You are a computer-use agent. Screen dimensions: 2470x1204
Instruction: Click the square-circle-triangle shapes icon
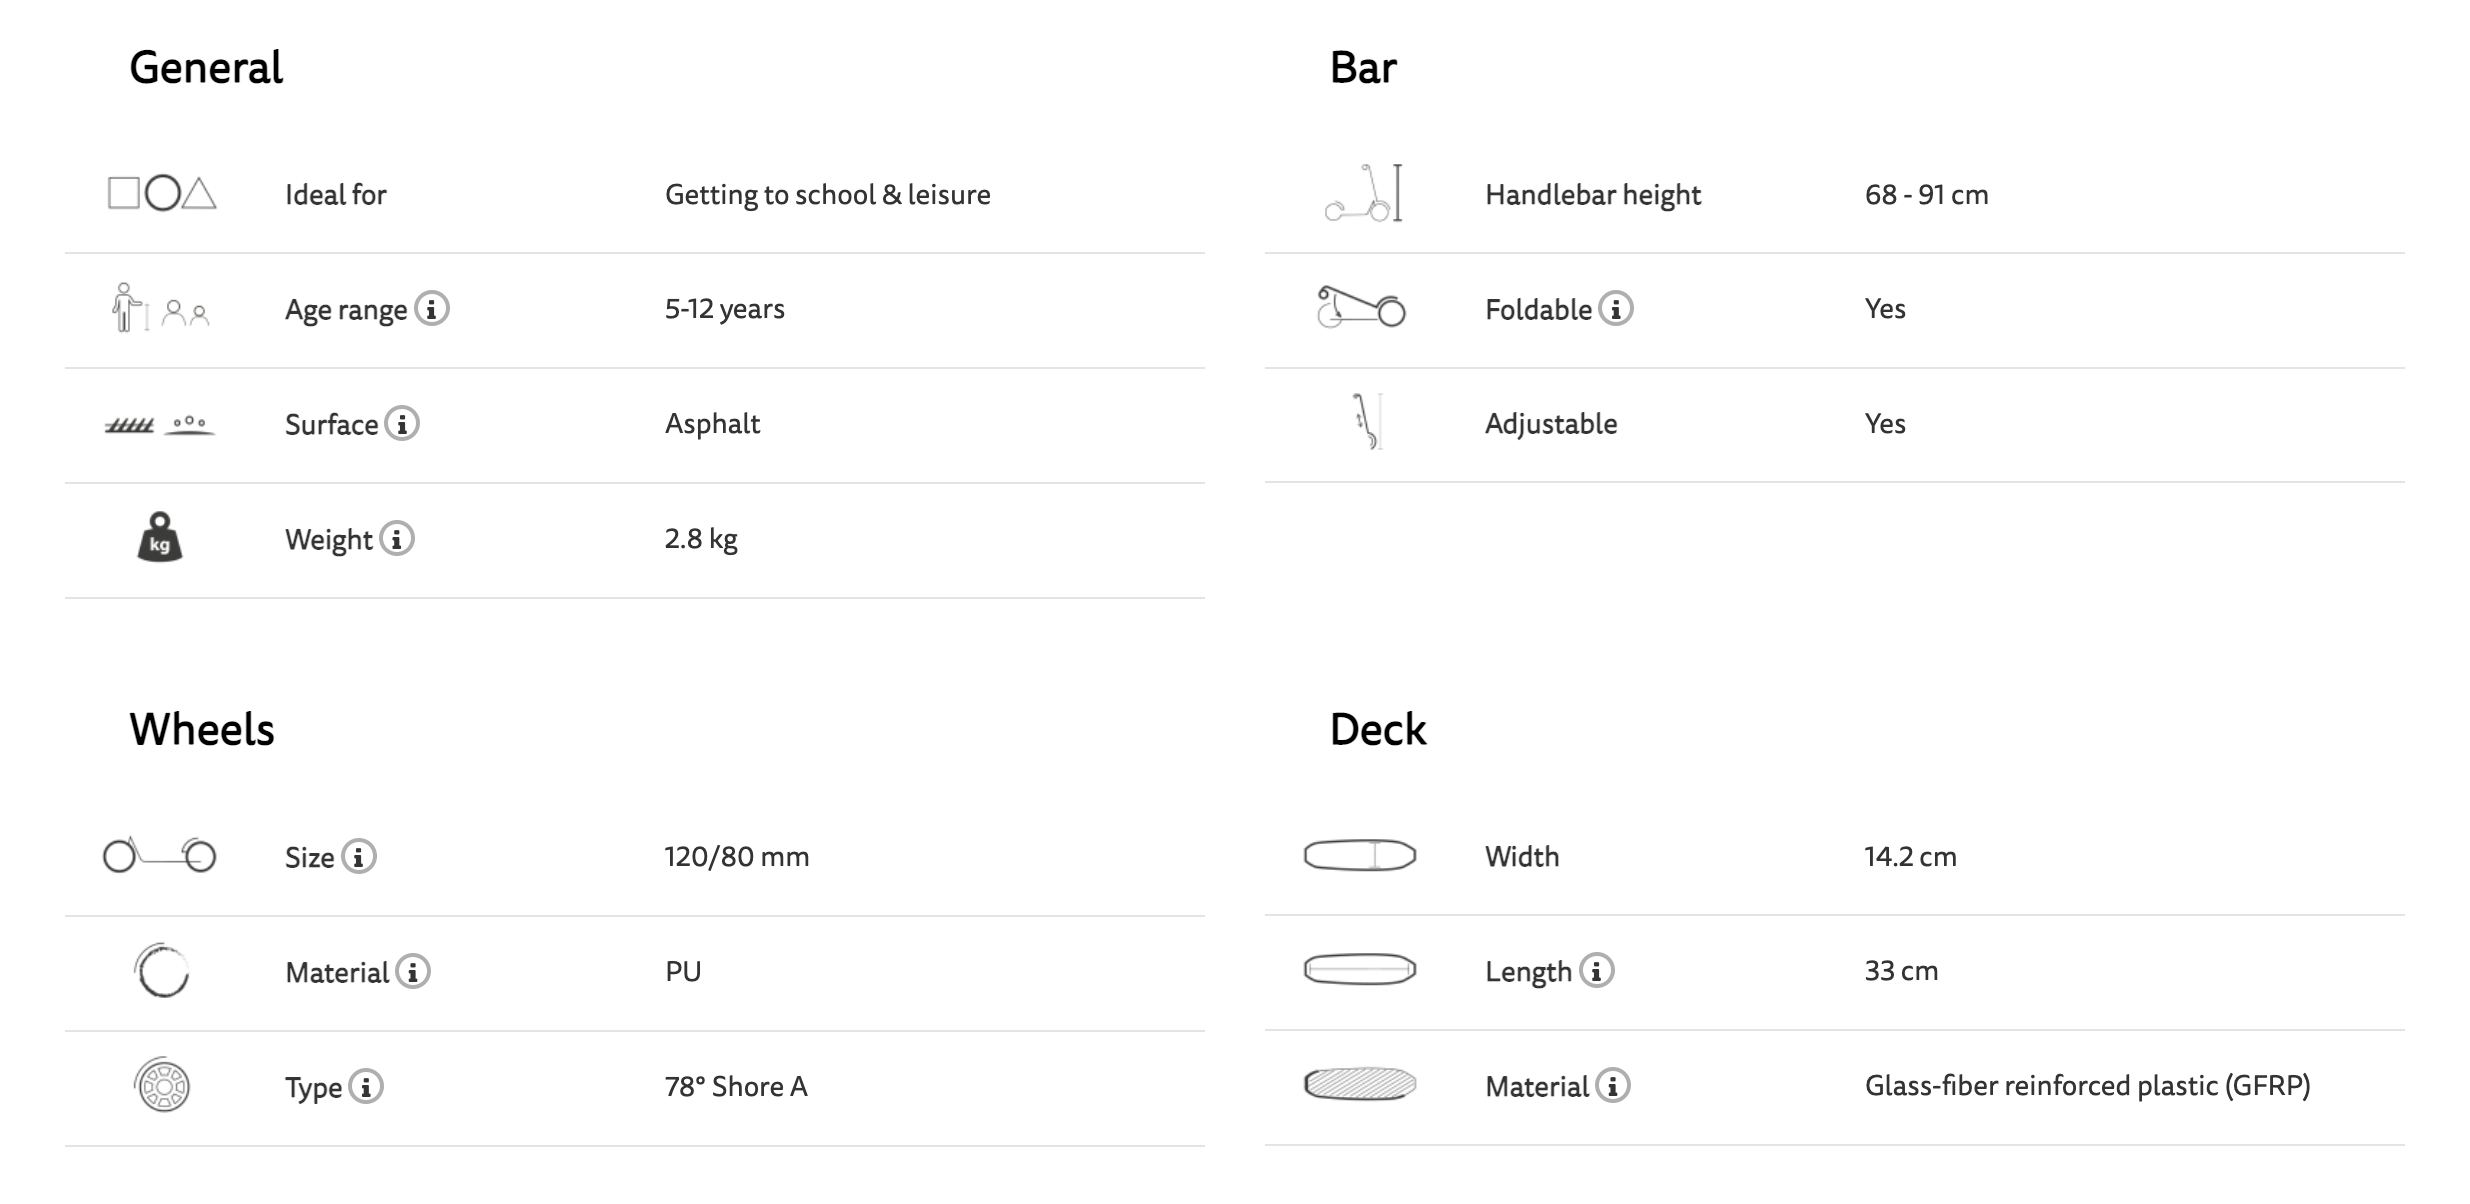pyautogui.click(x=162, y=193)
